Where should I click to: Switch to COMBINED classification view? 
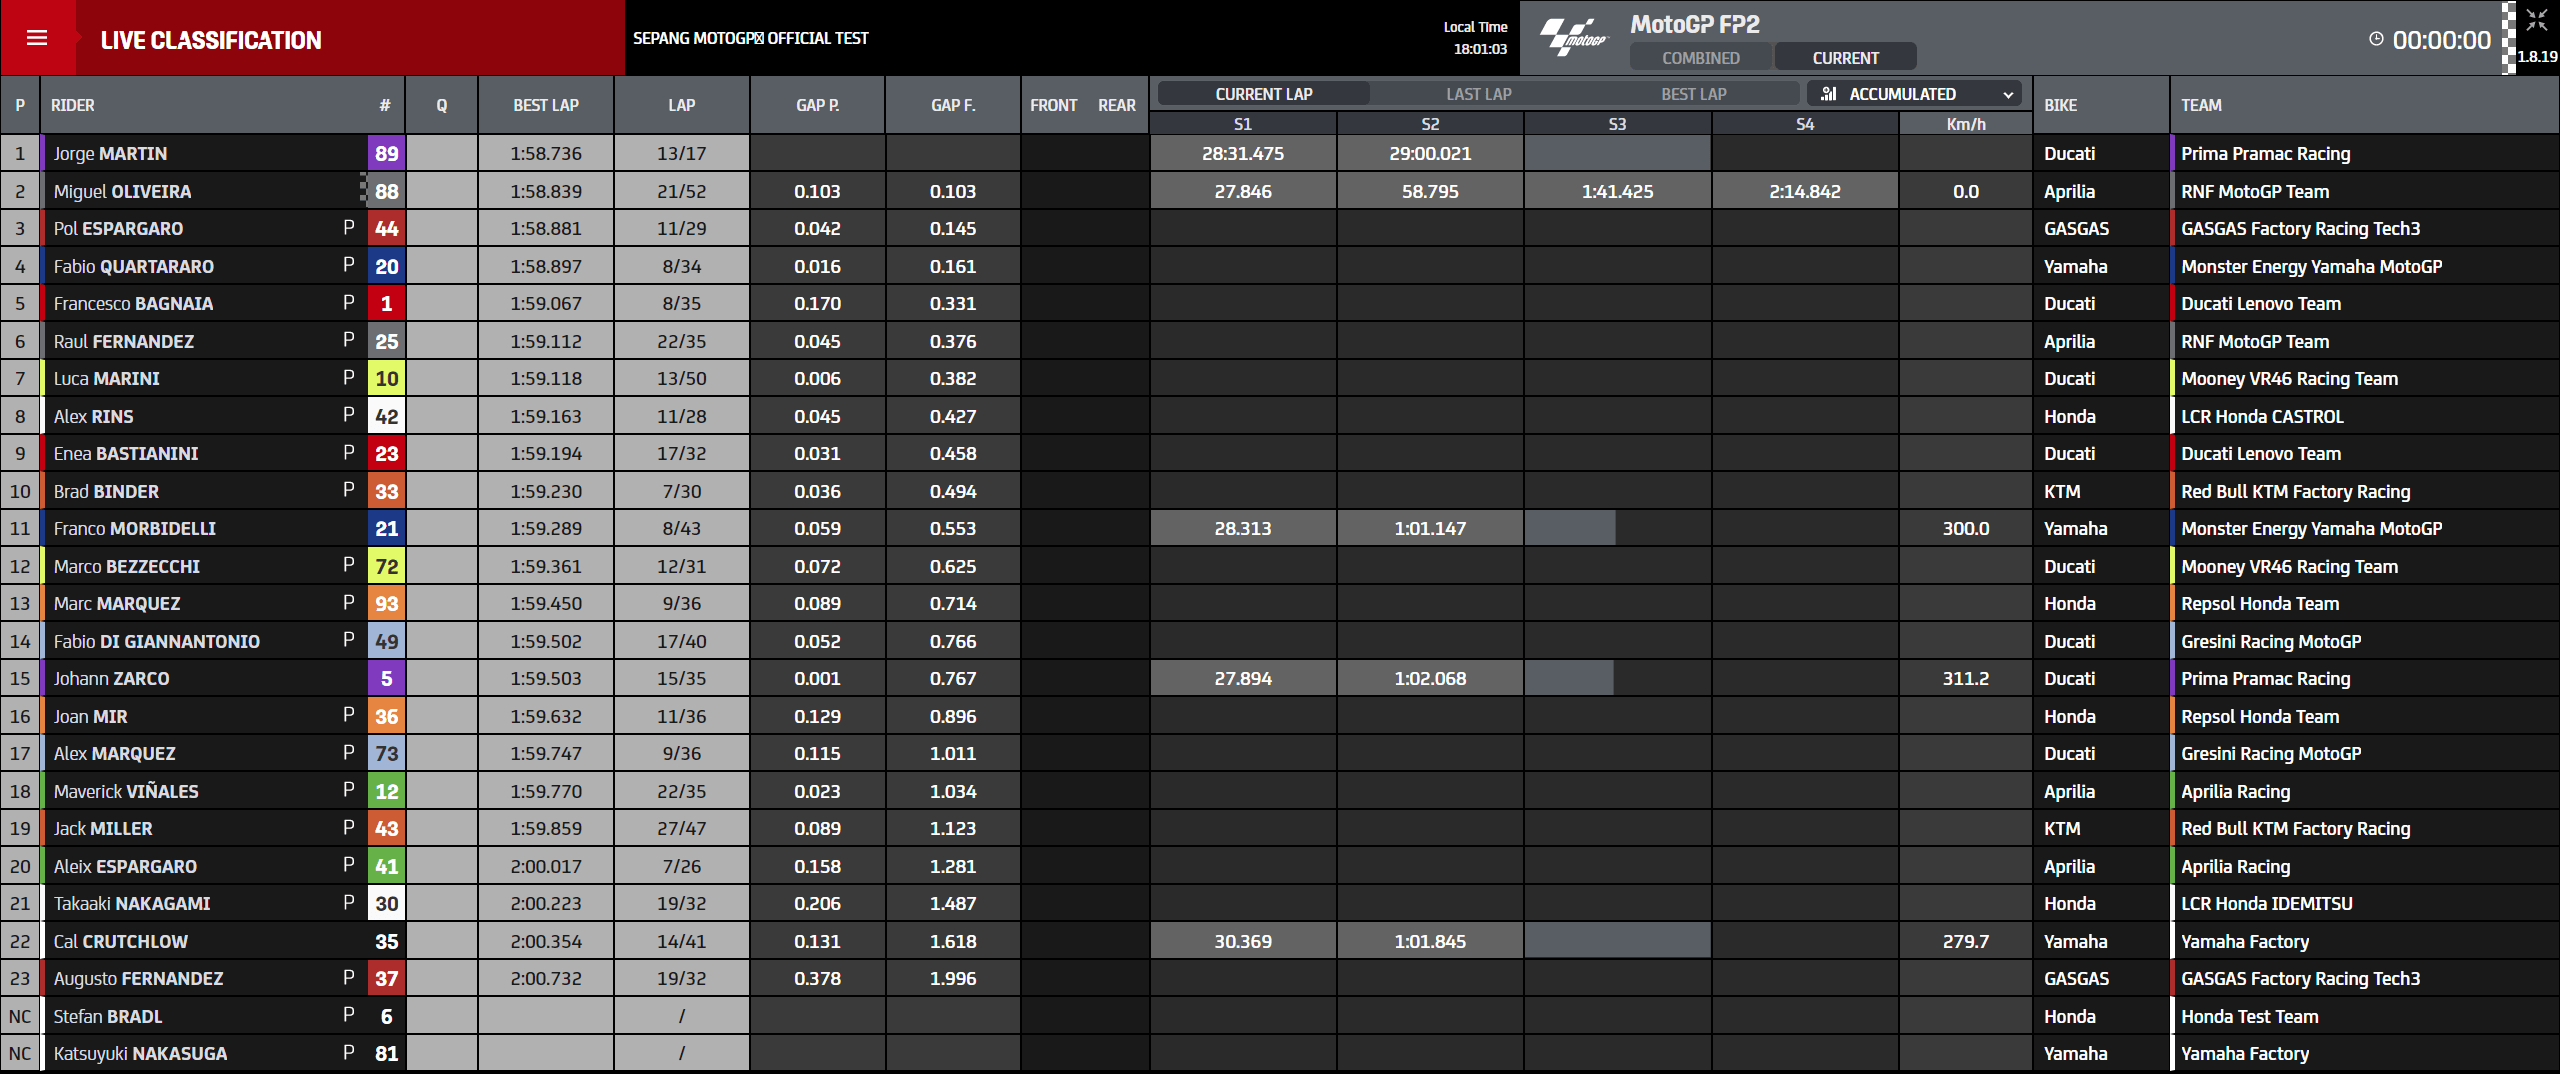pos(1700,58)
